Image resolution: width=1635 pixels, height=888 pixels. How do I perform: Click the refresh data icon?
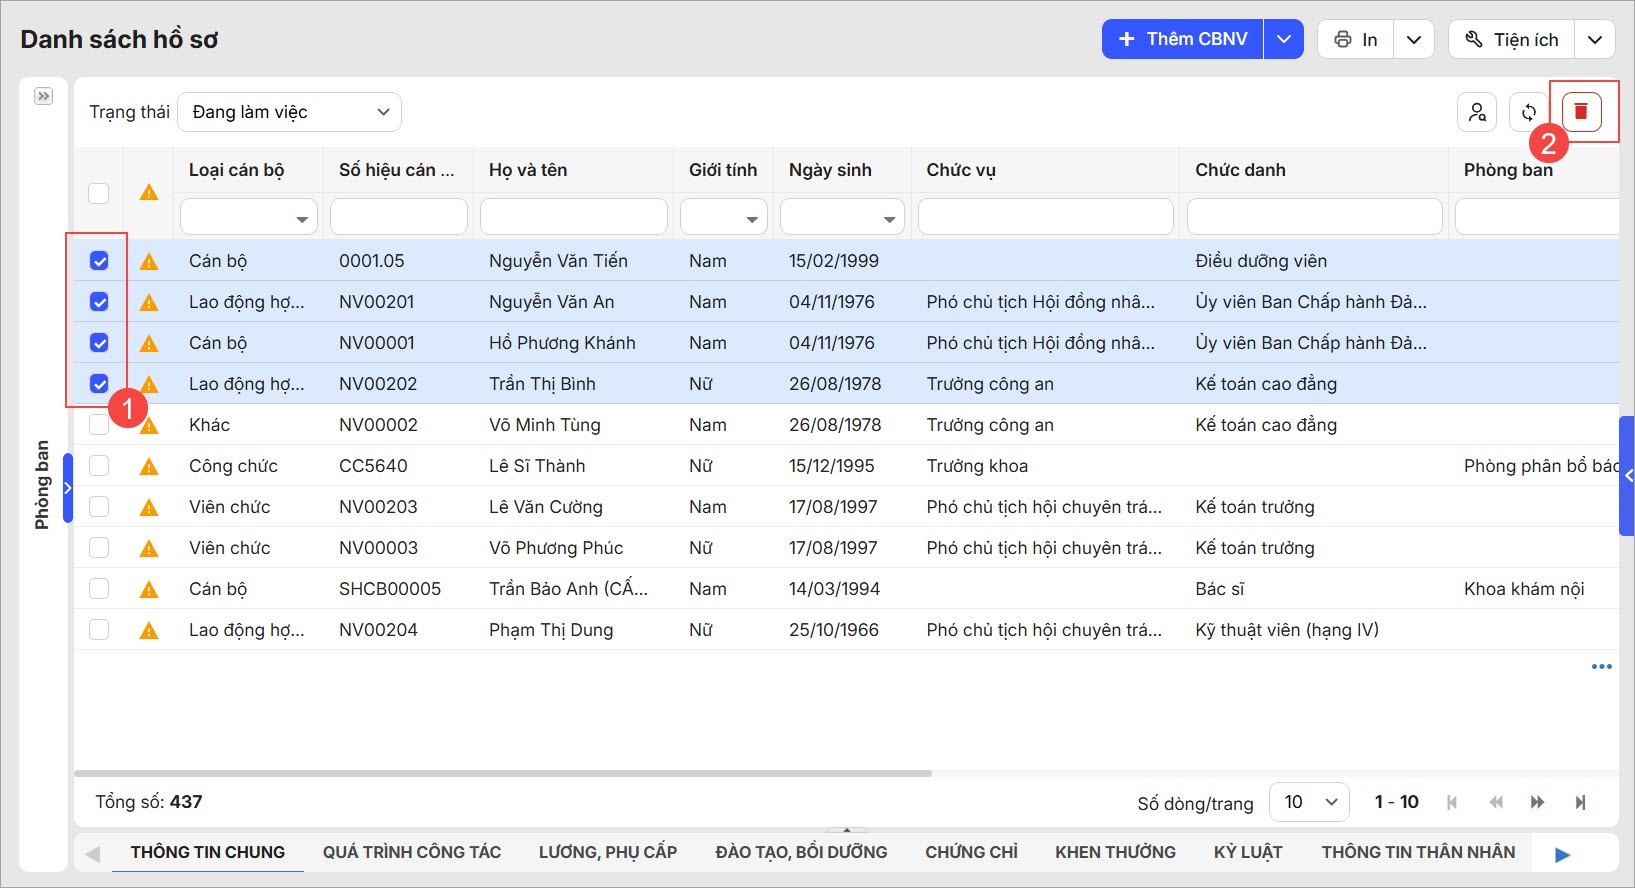coord(1528,112)
